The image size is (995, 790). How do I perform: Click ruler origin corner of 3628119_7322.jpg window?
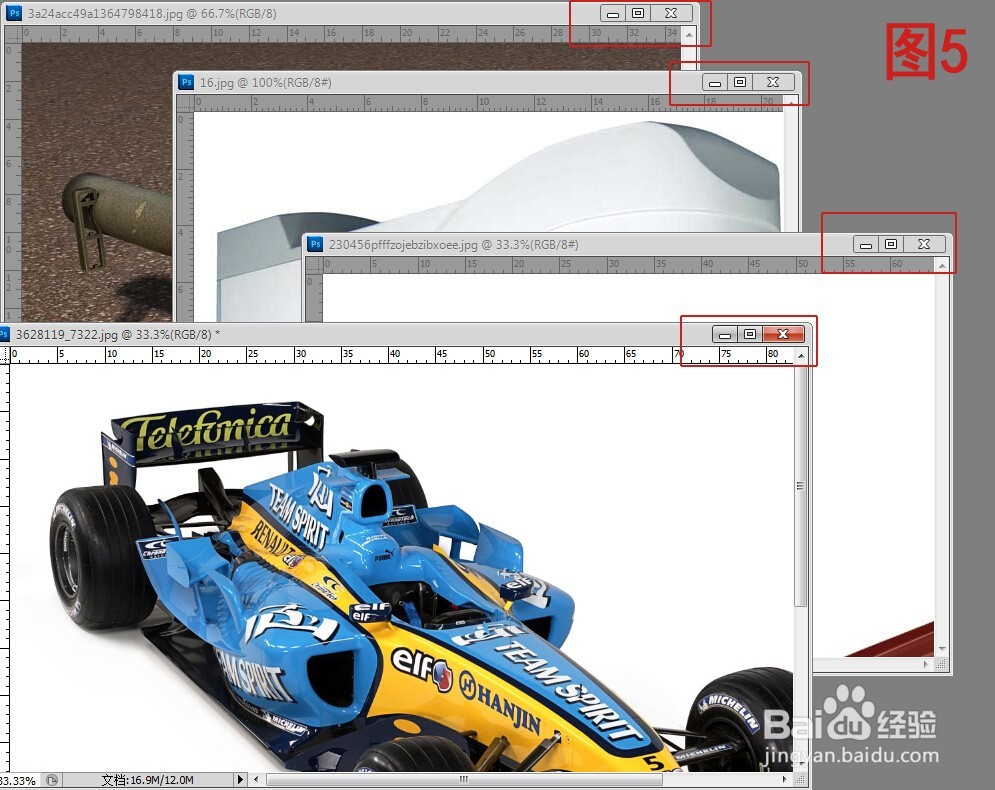click(x=4, y=355)
